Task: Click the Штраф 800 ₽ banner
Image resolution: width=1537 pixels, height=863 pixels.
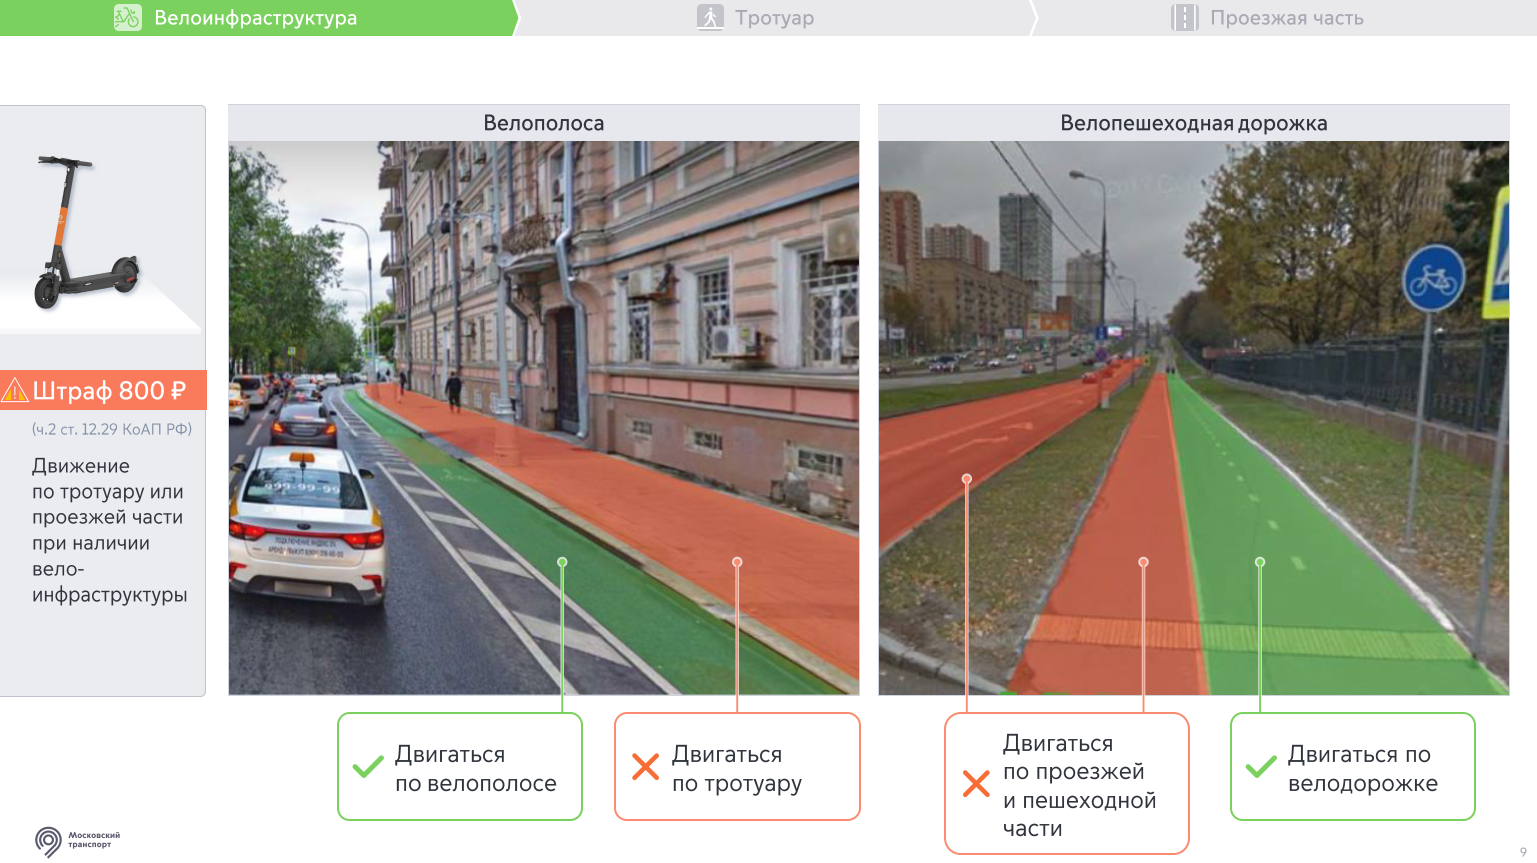Action: pos(103,390)
